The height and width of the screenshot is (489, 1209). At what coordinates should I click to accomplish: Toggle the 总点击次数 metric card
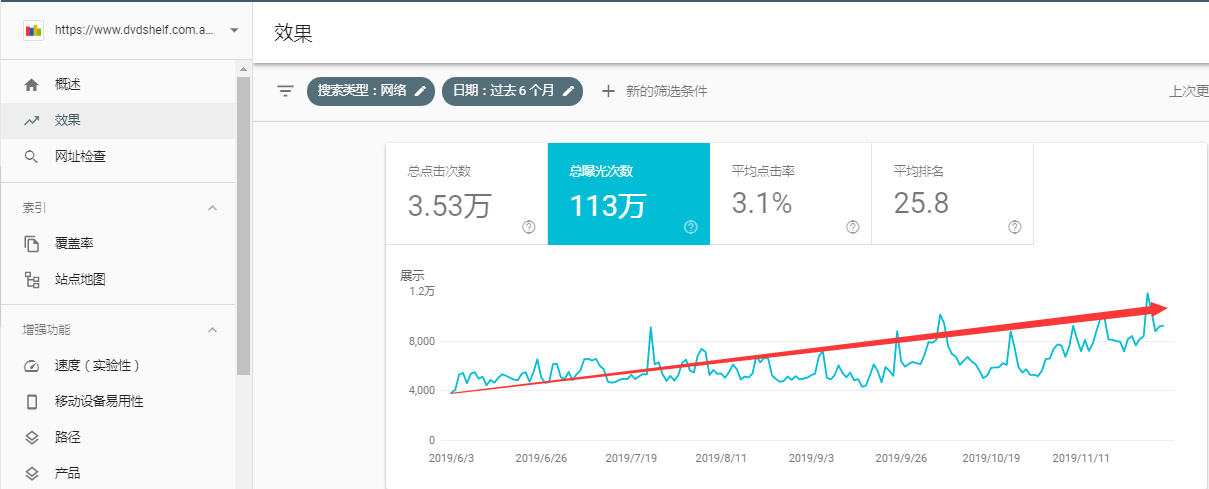(467, 194)
